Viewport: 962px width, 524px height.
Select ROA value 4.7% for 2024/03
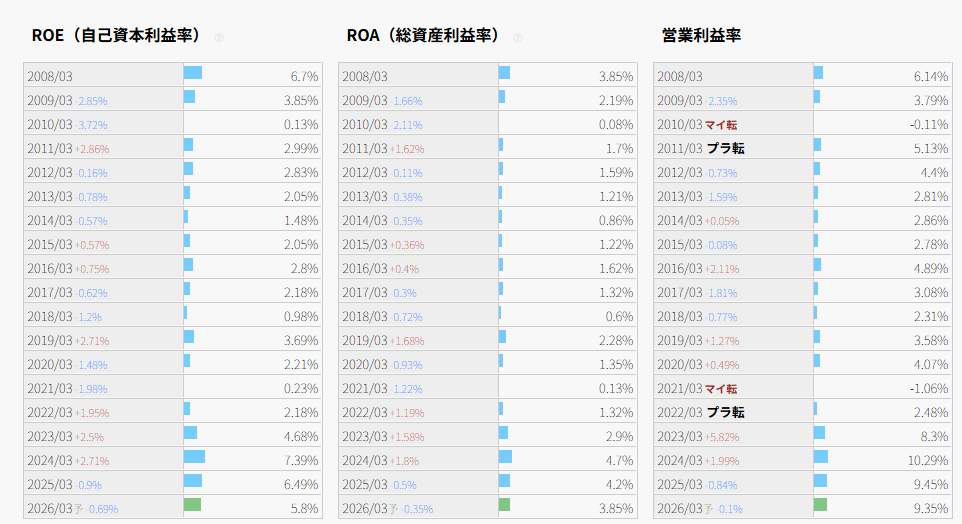[x=620, y=460]
